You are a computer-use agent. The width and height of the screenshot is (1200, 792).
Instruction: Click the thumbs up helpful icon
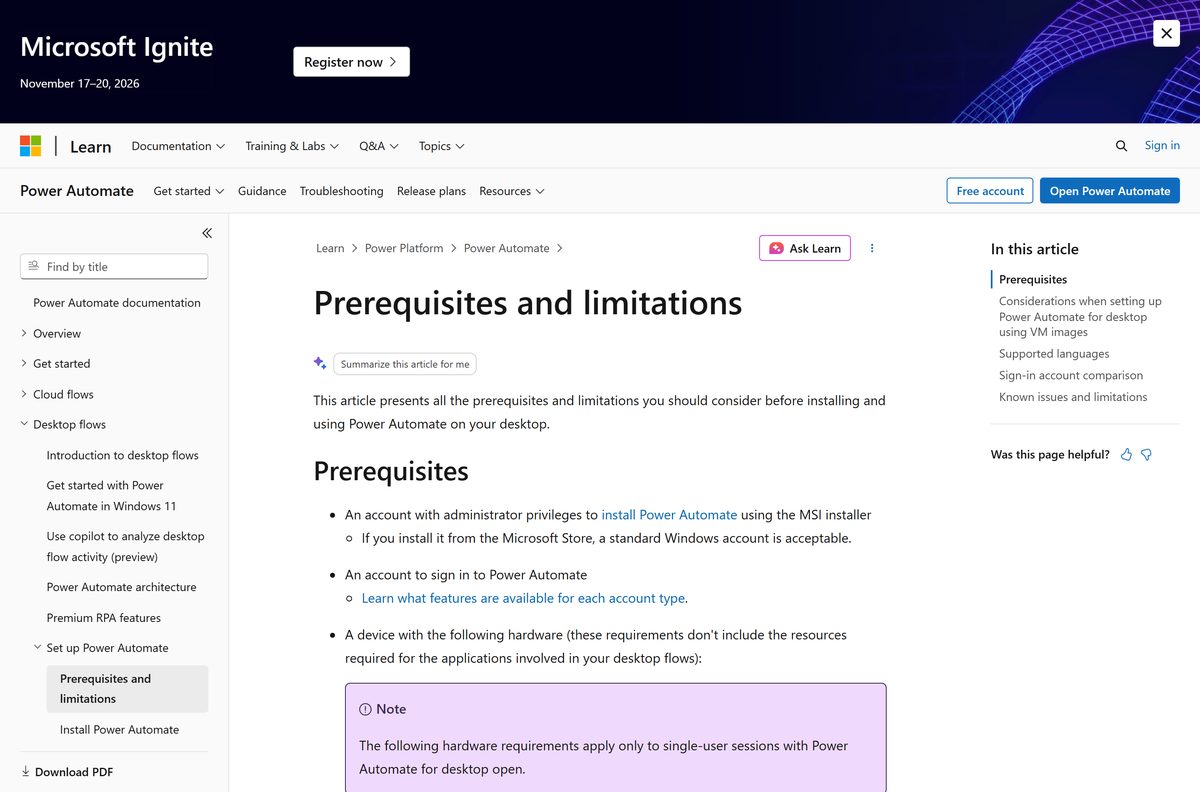(x=1127, y=455)
